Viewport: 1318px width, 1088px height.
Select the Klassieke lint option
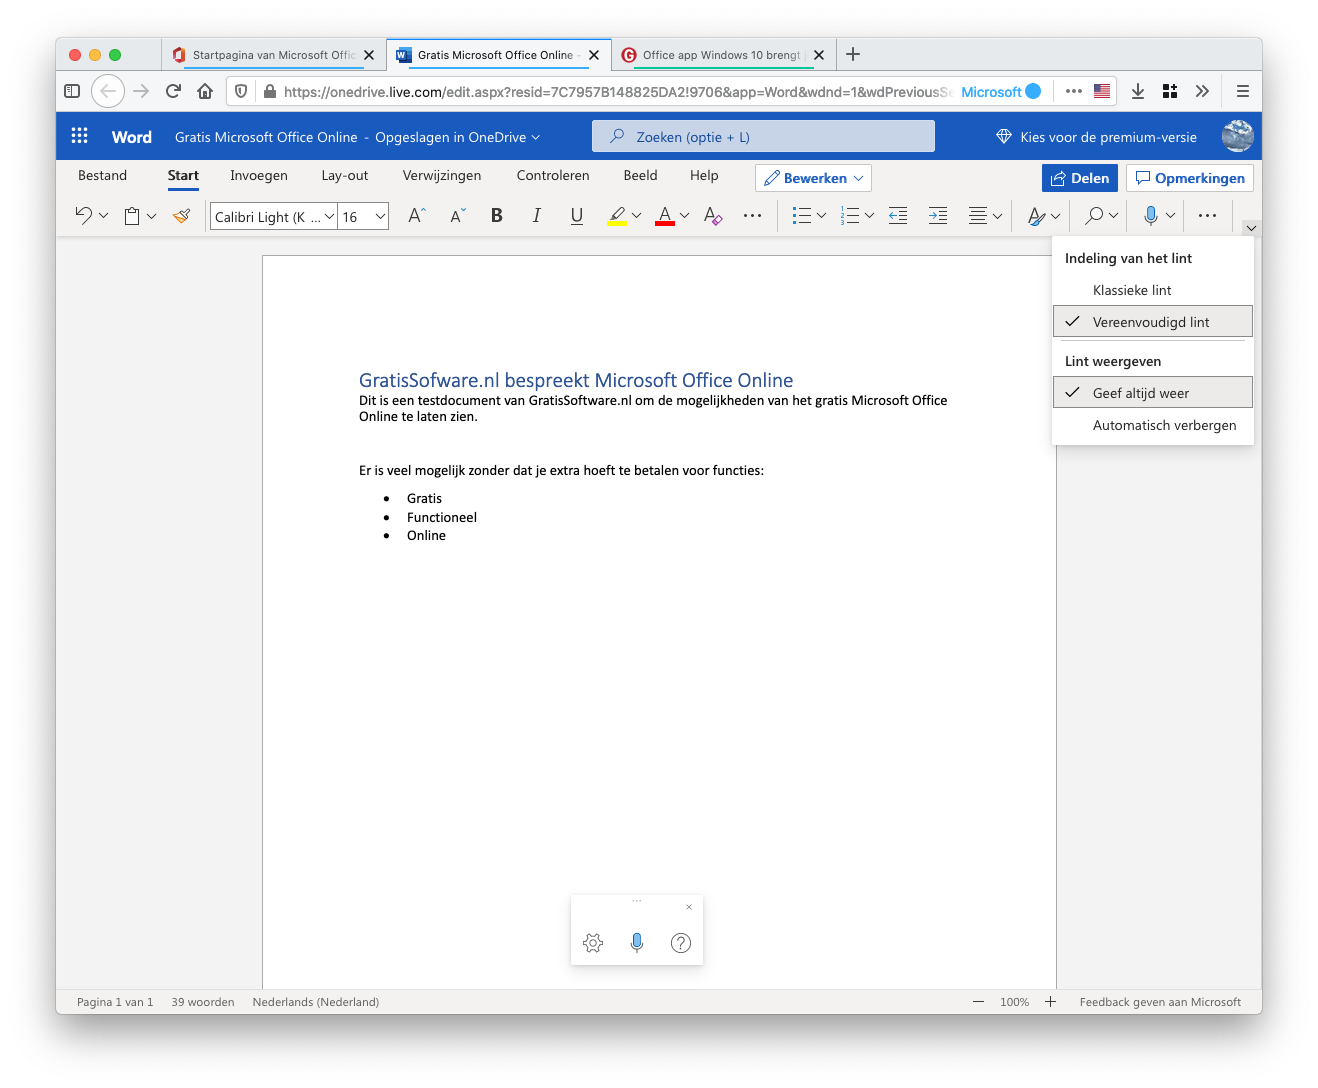[1132, 290]
